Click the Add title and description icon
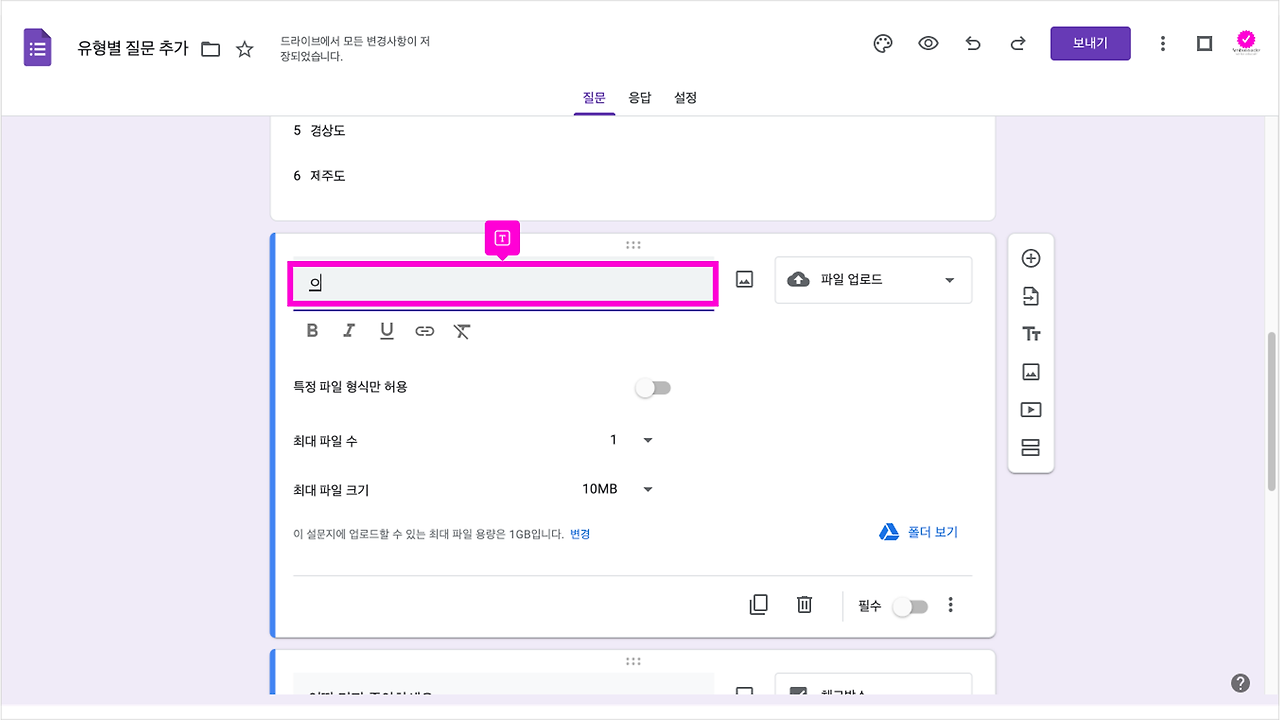The height and width of the screenshot is (720, 1280). [x=1030, y=333]
